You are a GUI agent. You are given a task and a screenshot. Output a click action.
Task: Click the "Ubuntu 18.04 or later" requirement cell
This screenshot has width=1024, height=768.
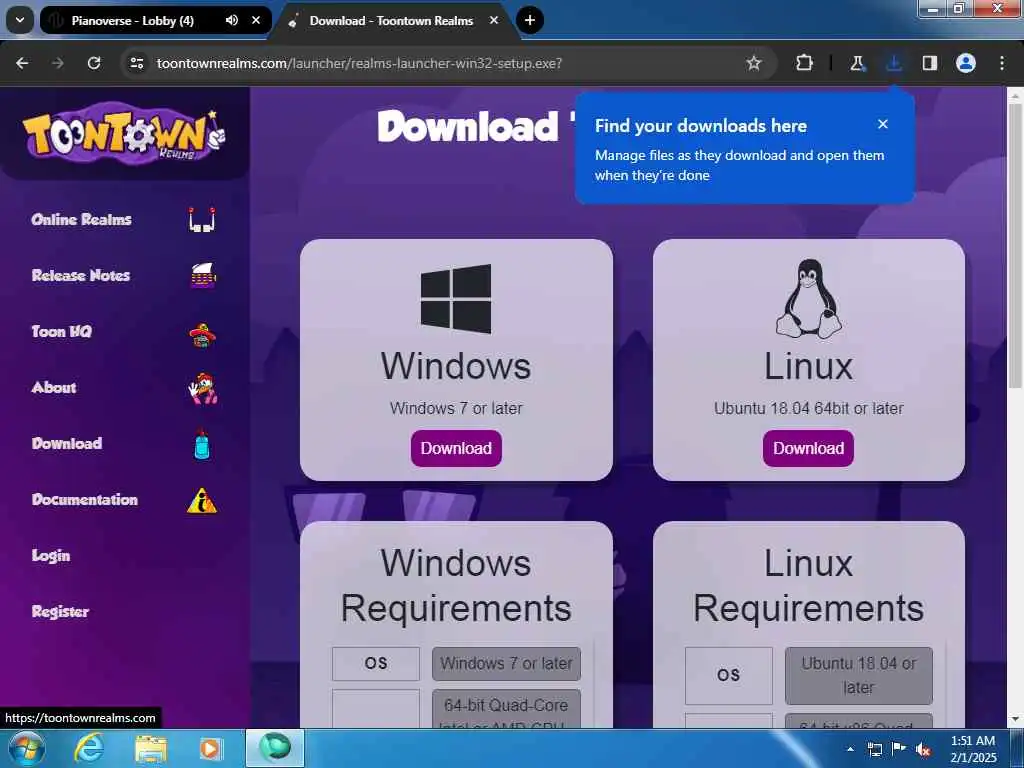859,675
